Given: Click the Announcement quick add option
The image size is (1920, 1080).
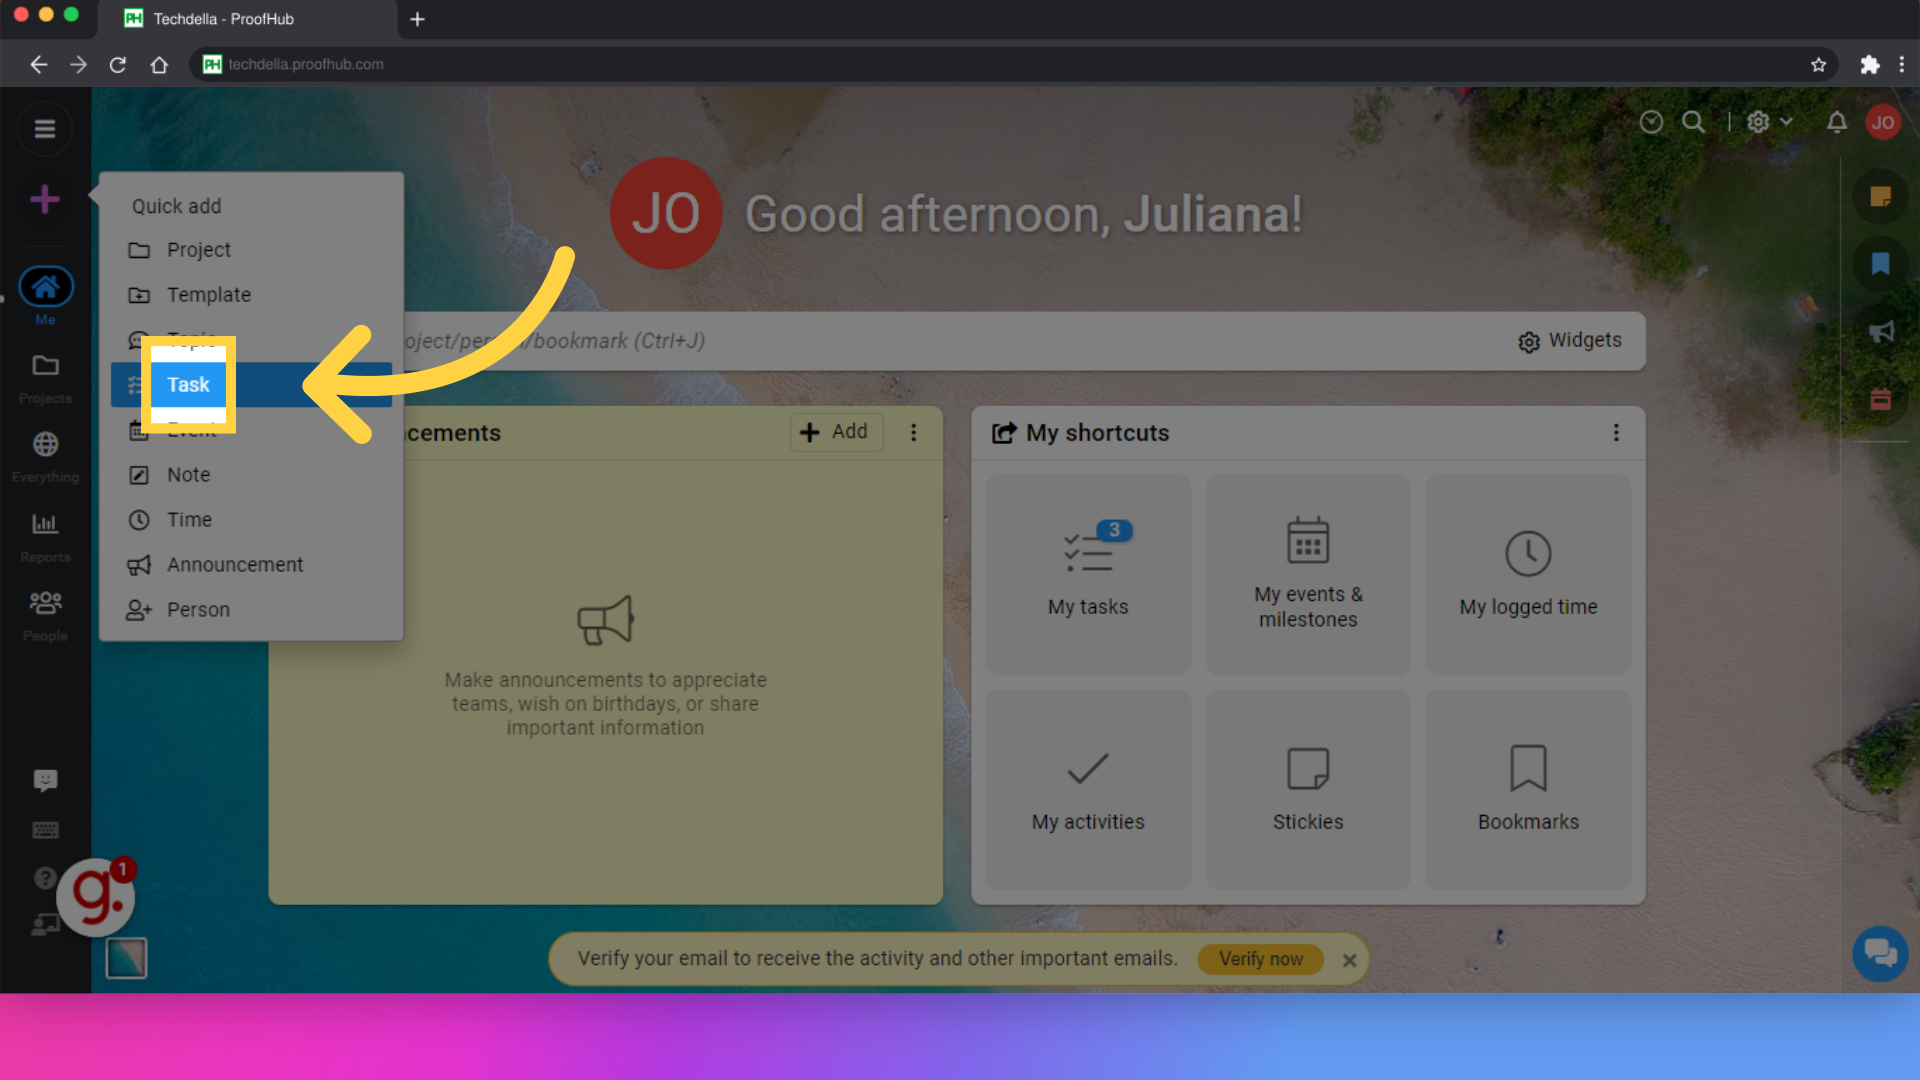Looking at the screenshot, I should [235, 563].
